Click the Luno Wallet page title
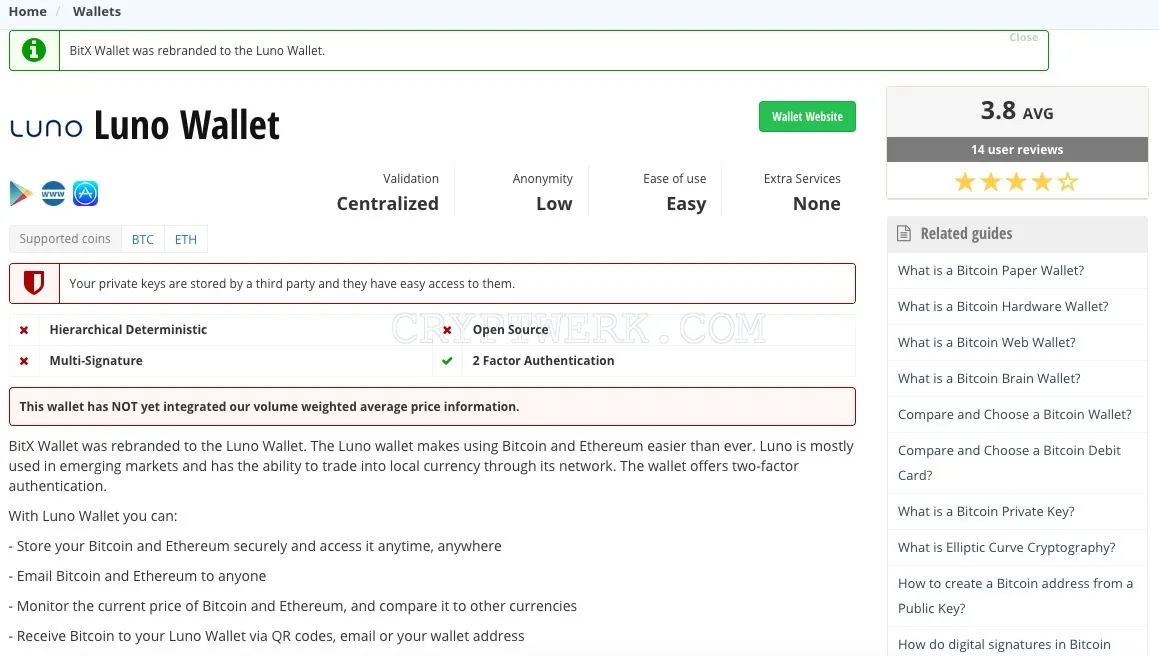 (186, 125)
